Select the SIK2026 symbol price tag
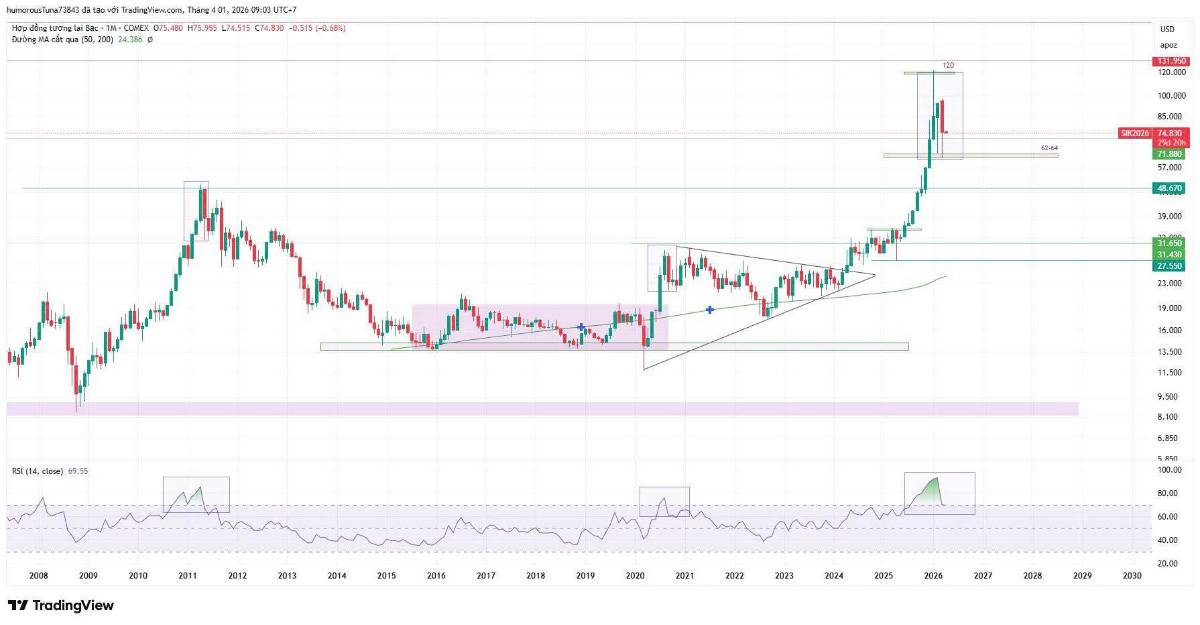Image resolution: width=1200 pixels, height=625 pixels. coord(1134,133)
